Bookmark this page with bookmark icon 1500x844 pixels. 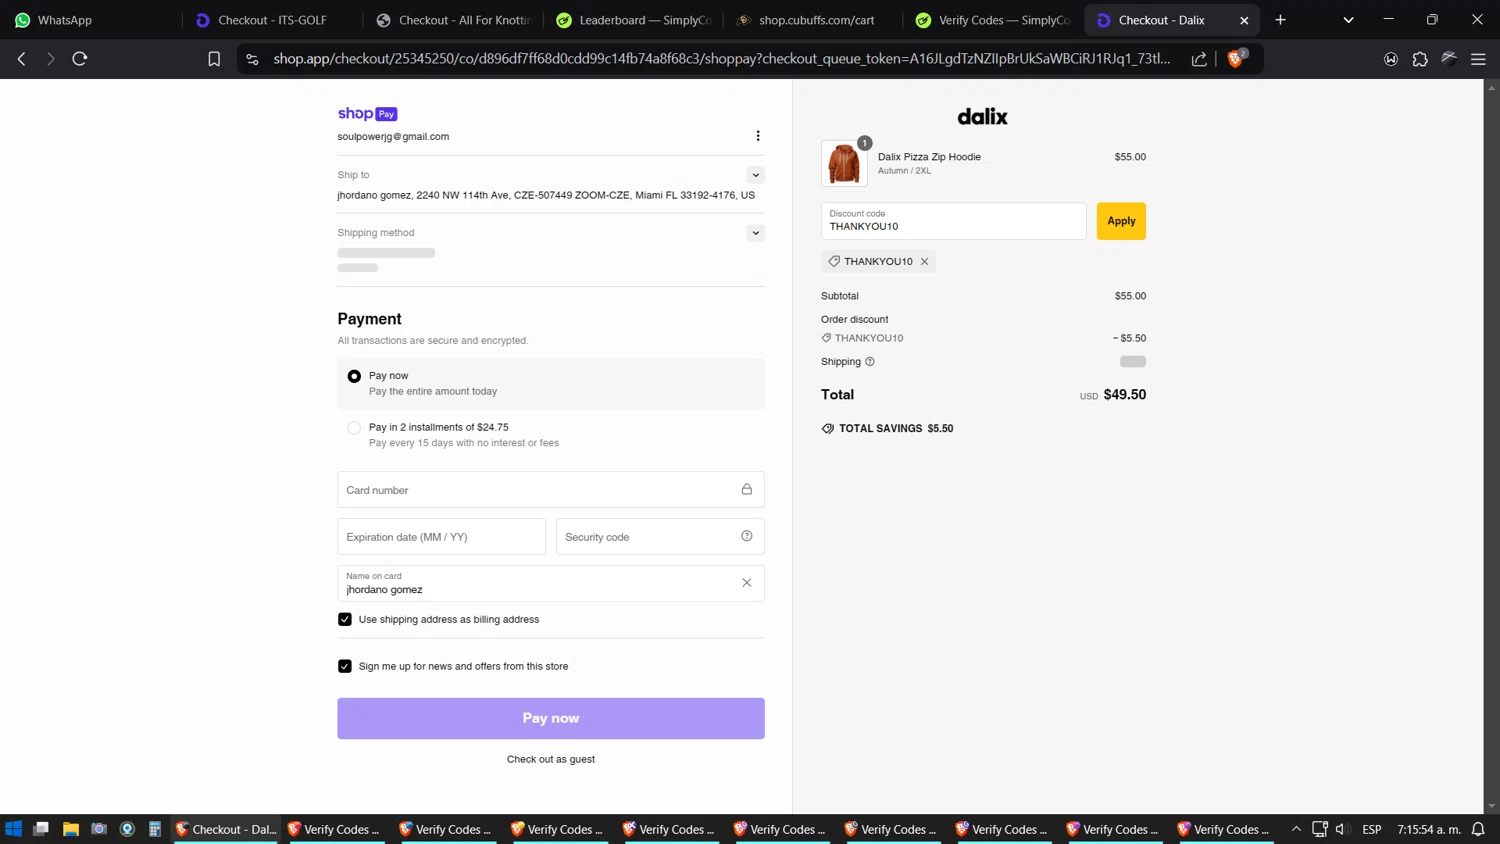click(214, 59)
